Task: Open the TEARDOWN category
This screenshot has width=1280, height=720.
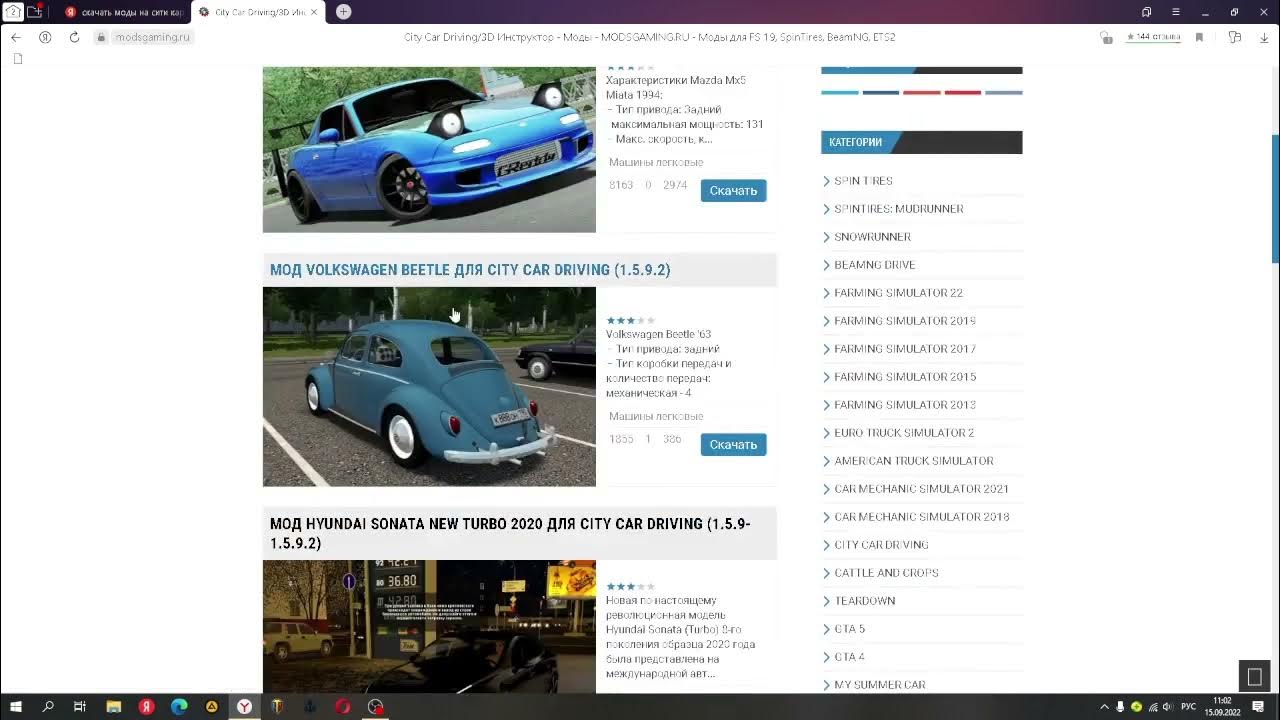Action: 864,601
